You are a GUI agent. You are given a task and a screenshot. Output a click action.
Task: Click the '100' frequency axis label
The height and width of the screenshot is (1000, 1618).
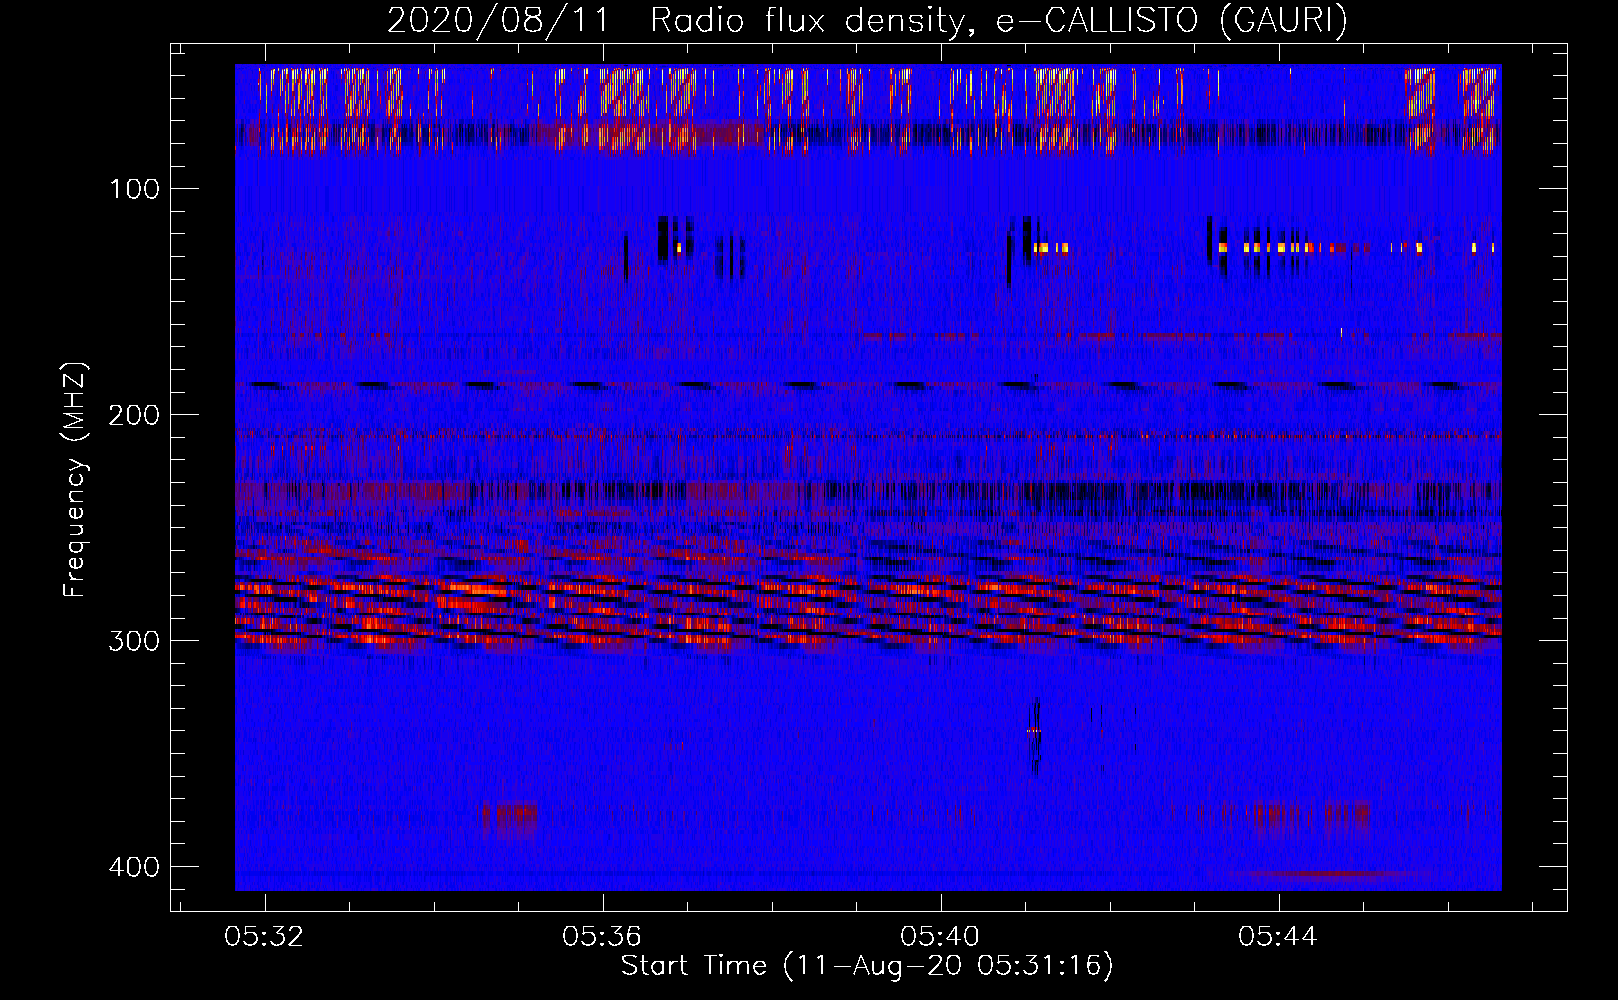(x=133, y=189)
